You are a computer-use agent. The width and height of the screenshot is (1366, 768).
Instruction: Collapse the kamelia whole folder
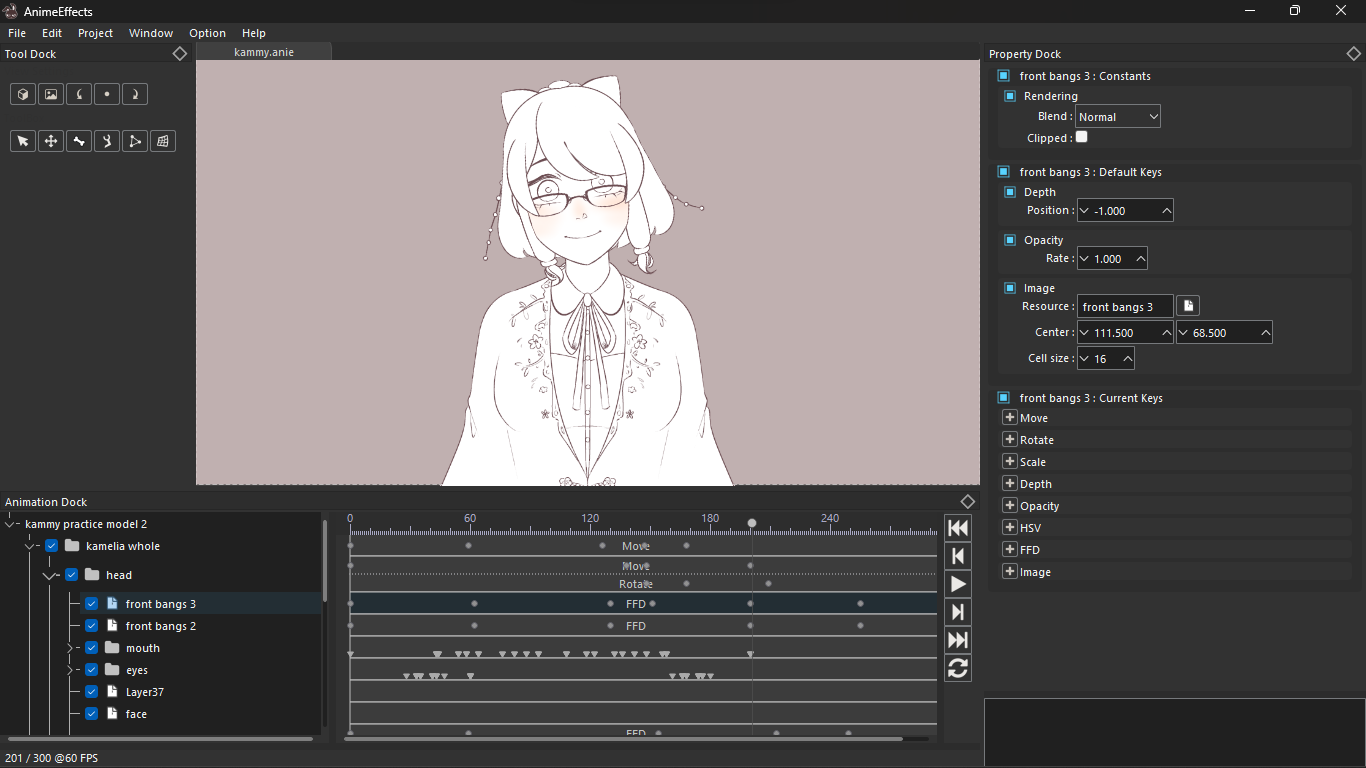point(30,546)
